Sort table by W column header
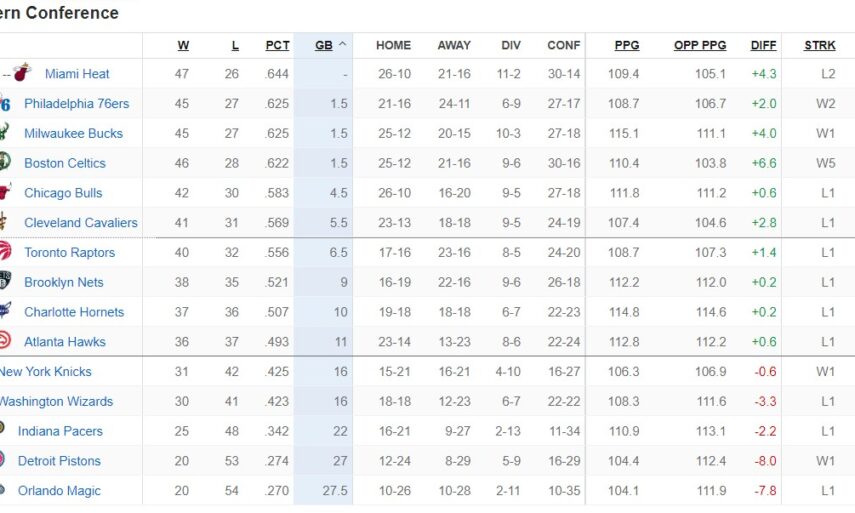 pyautogui.click(x=183, y=45)
